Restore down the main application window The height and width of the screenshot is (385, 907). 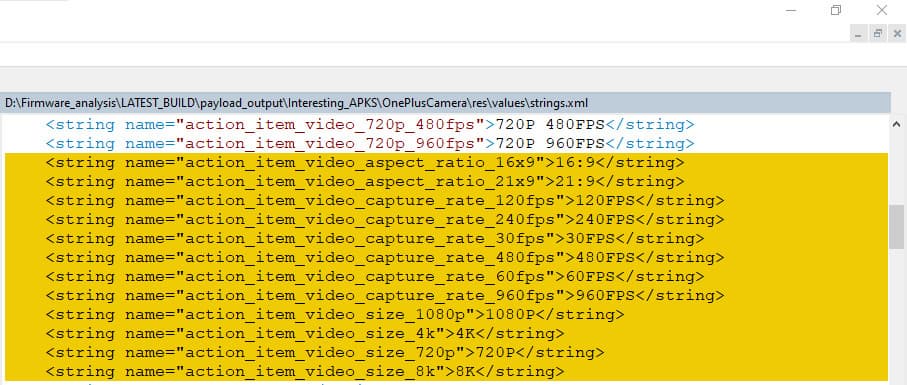[x=836, y=10]
